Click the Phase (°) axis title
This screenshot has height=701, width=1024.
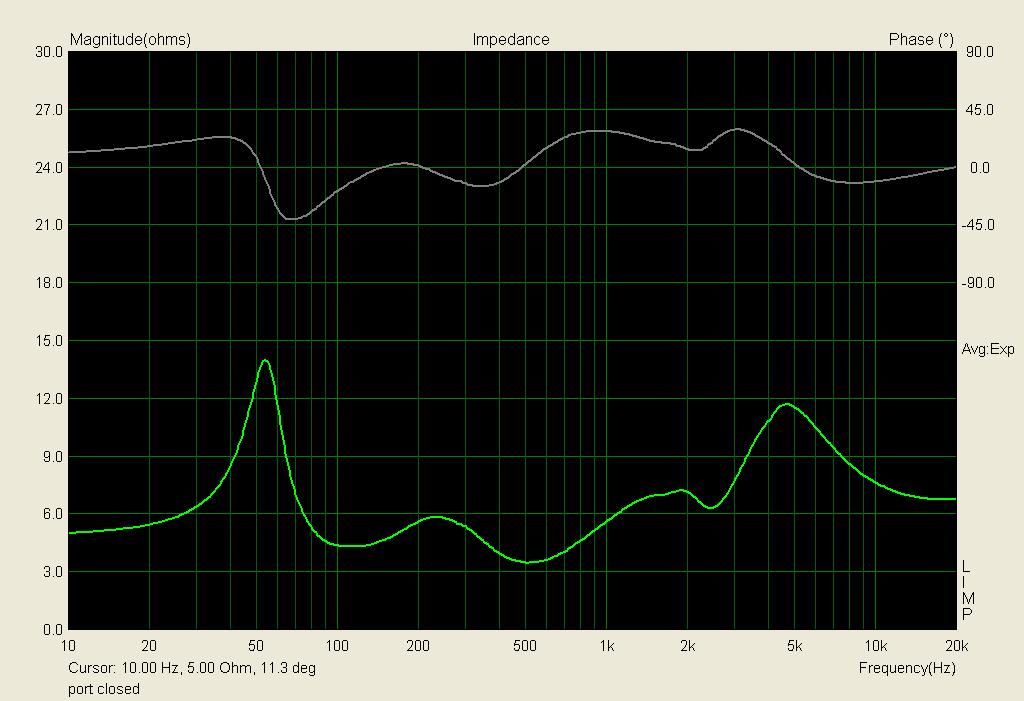(x=921, y=40)
